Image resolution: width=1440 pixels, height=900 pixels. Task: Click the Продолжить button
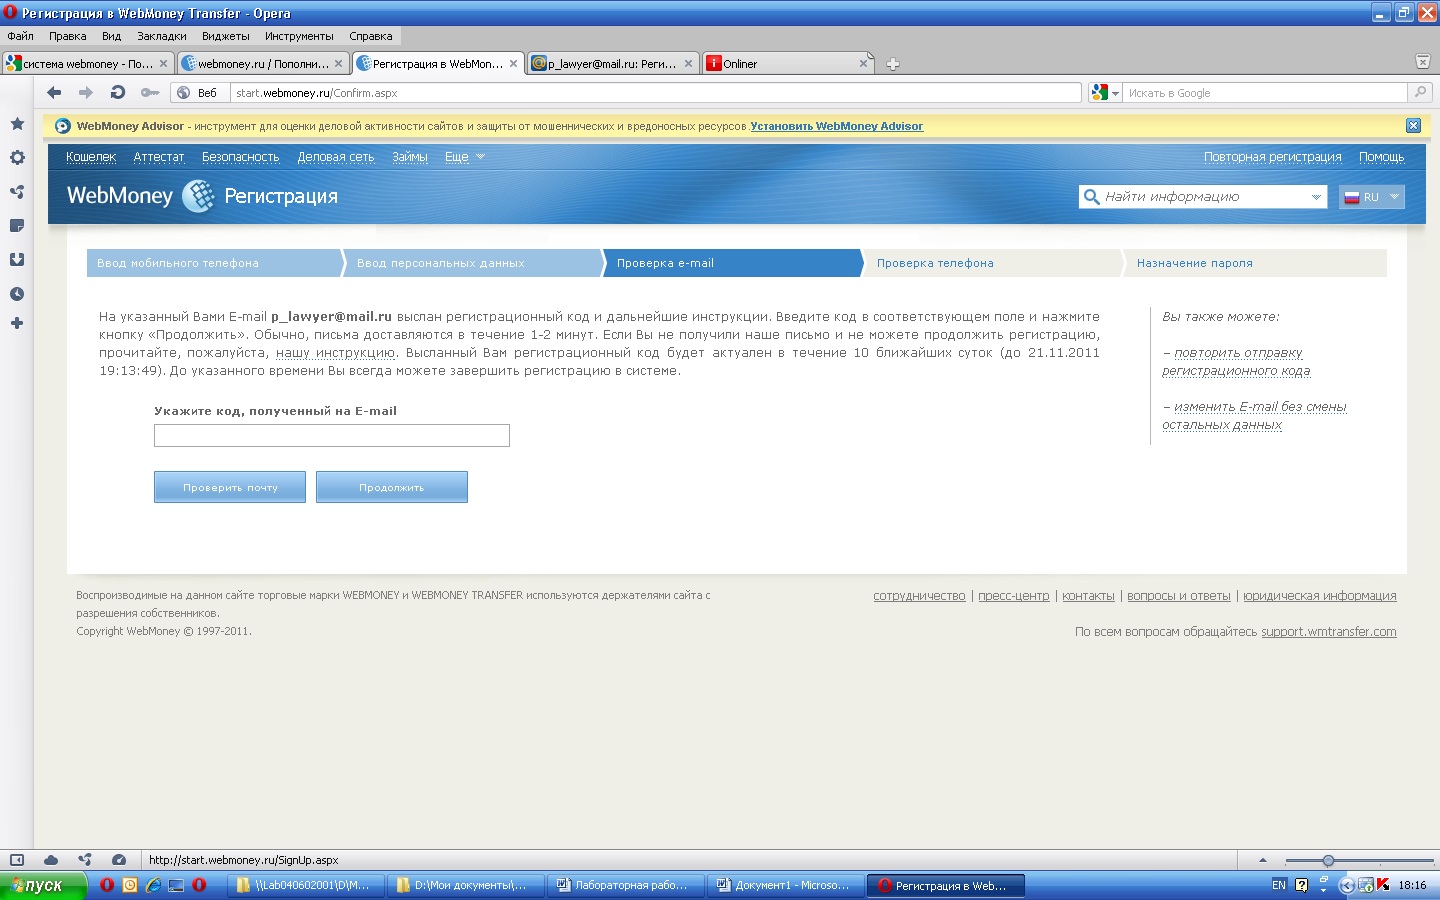[392, 487]
